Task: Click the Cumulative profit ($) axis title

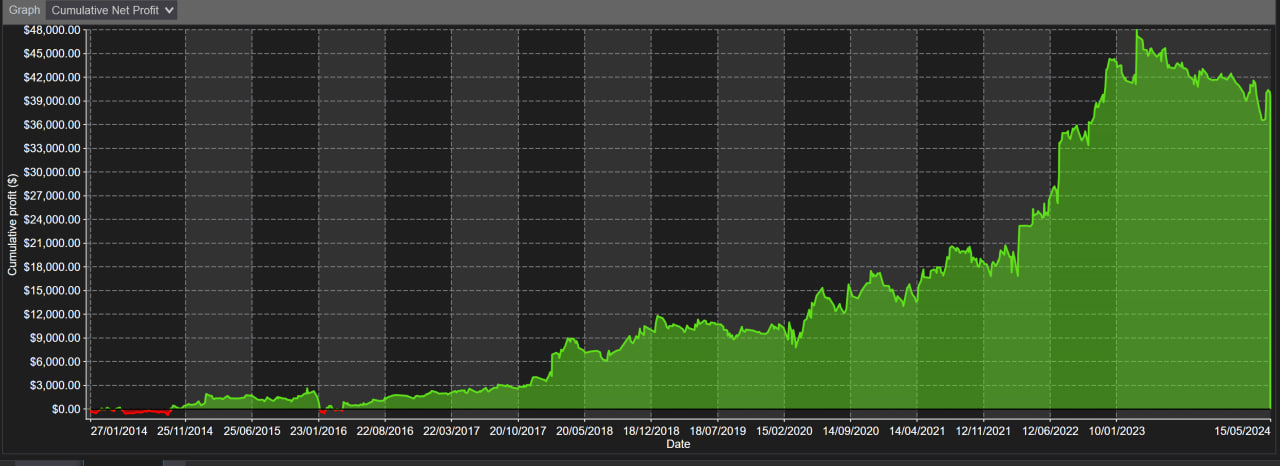Action: pos(12,222)
